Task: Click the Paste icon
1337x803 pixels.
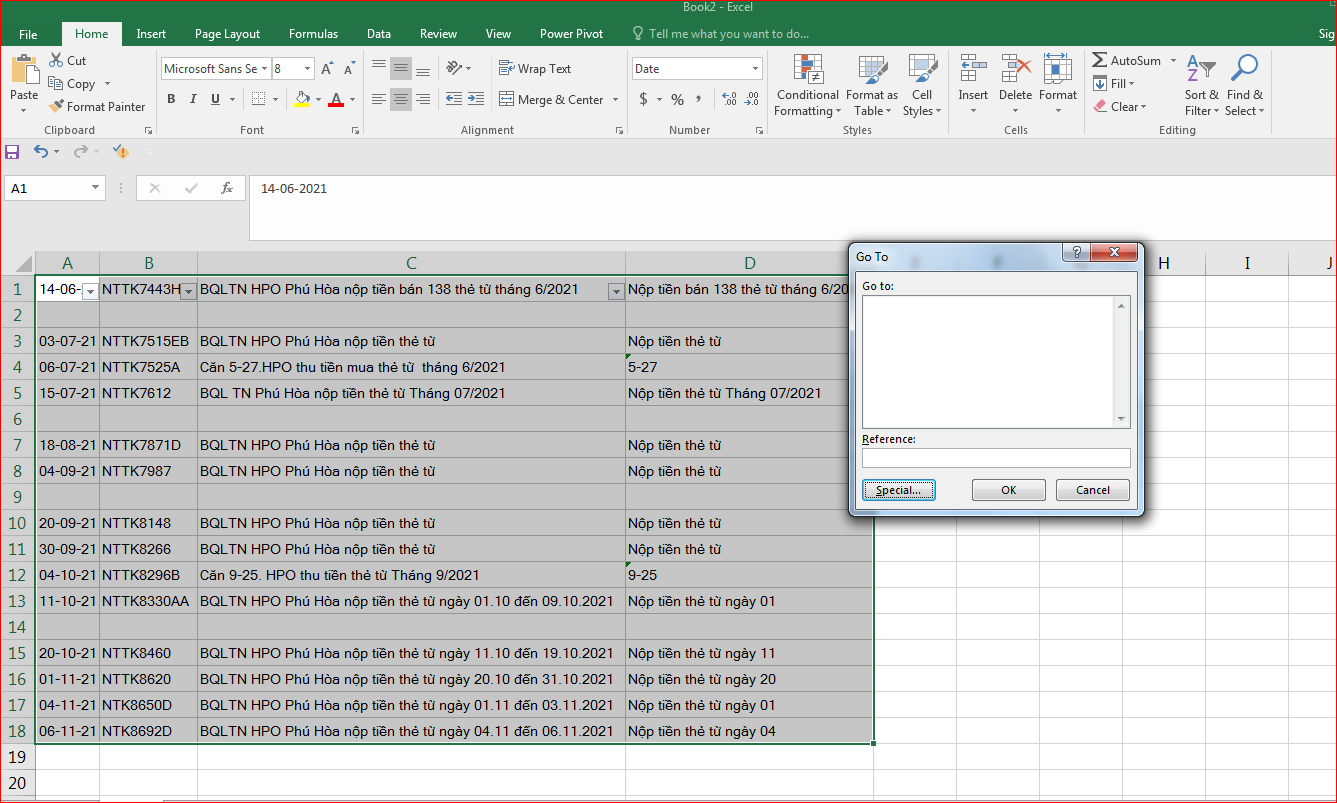Action: pos(24,70)
